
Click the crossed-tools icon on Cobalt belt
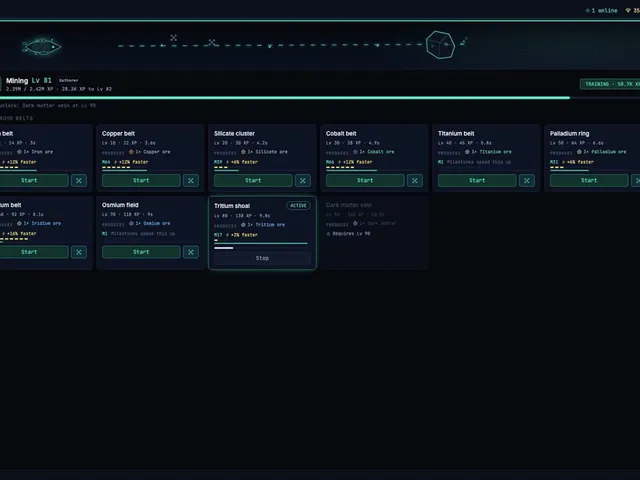click(415, 180)
